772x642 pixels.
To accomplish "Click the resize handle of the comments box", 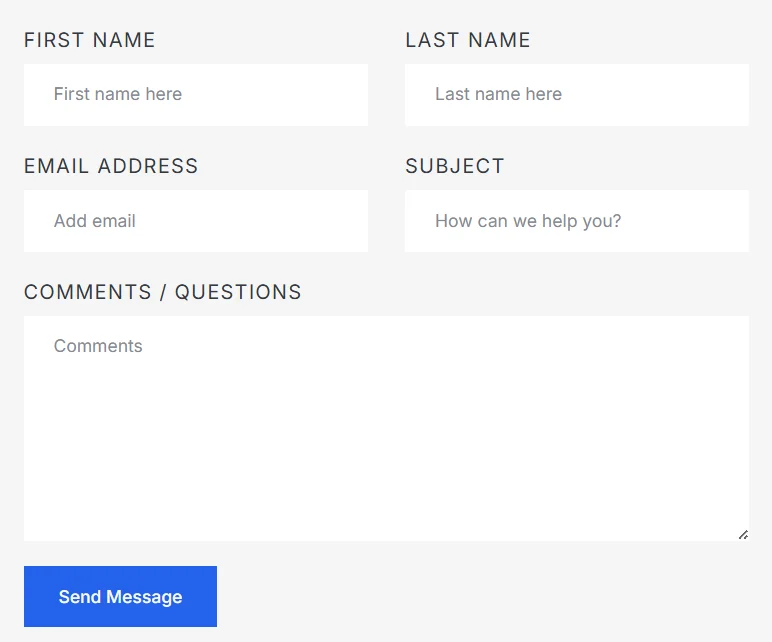I will [x=743, y=535].
